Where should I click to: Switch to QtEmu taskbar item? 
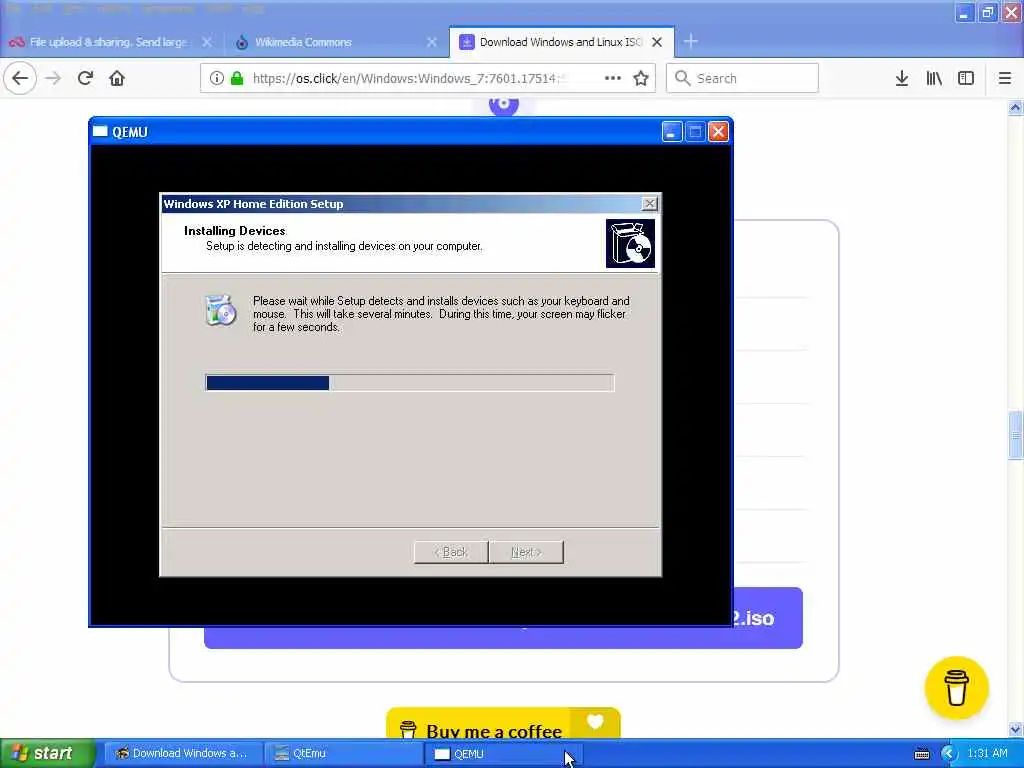coord(343,754)
